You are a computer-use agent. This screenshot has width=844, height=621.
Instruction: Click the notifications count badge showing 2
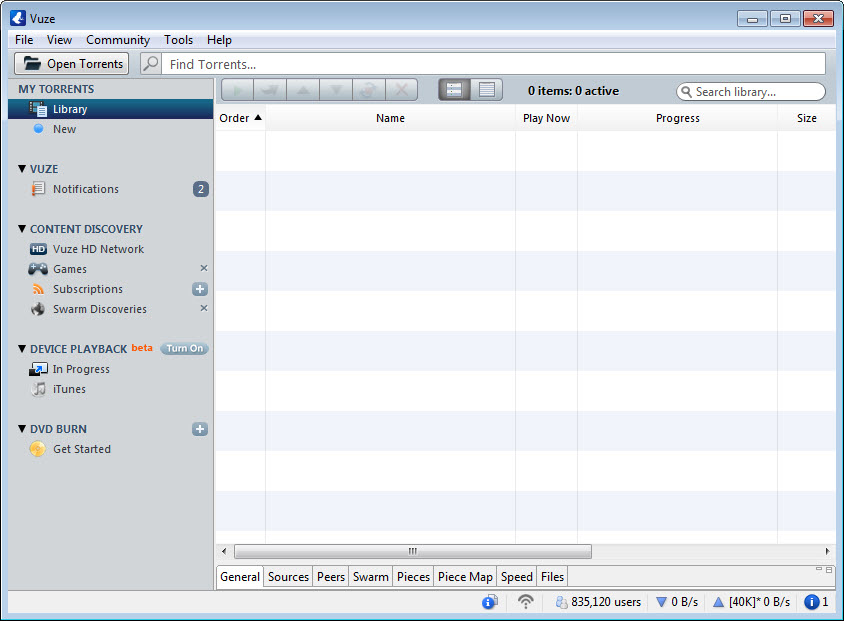tap(201, 189)
